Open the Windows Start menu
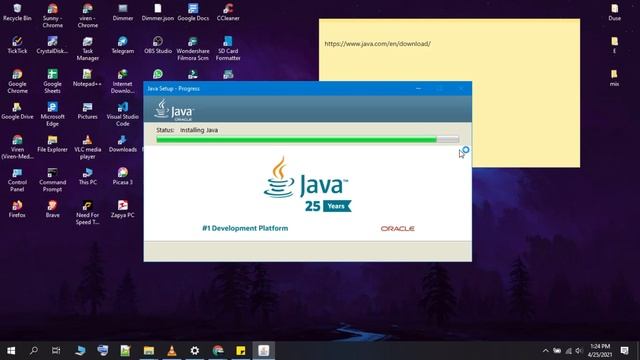The width and height of the screenshot is (640, 360). click(x=11, y=350)
